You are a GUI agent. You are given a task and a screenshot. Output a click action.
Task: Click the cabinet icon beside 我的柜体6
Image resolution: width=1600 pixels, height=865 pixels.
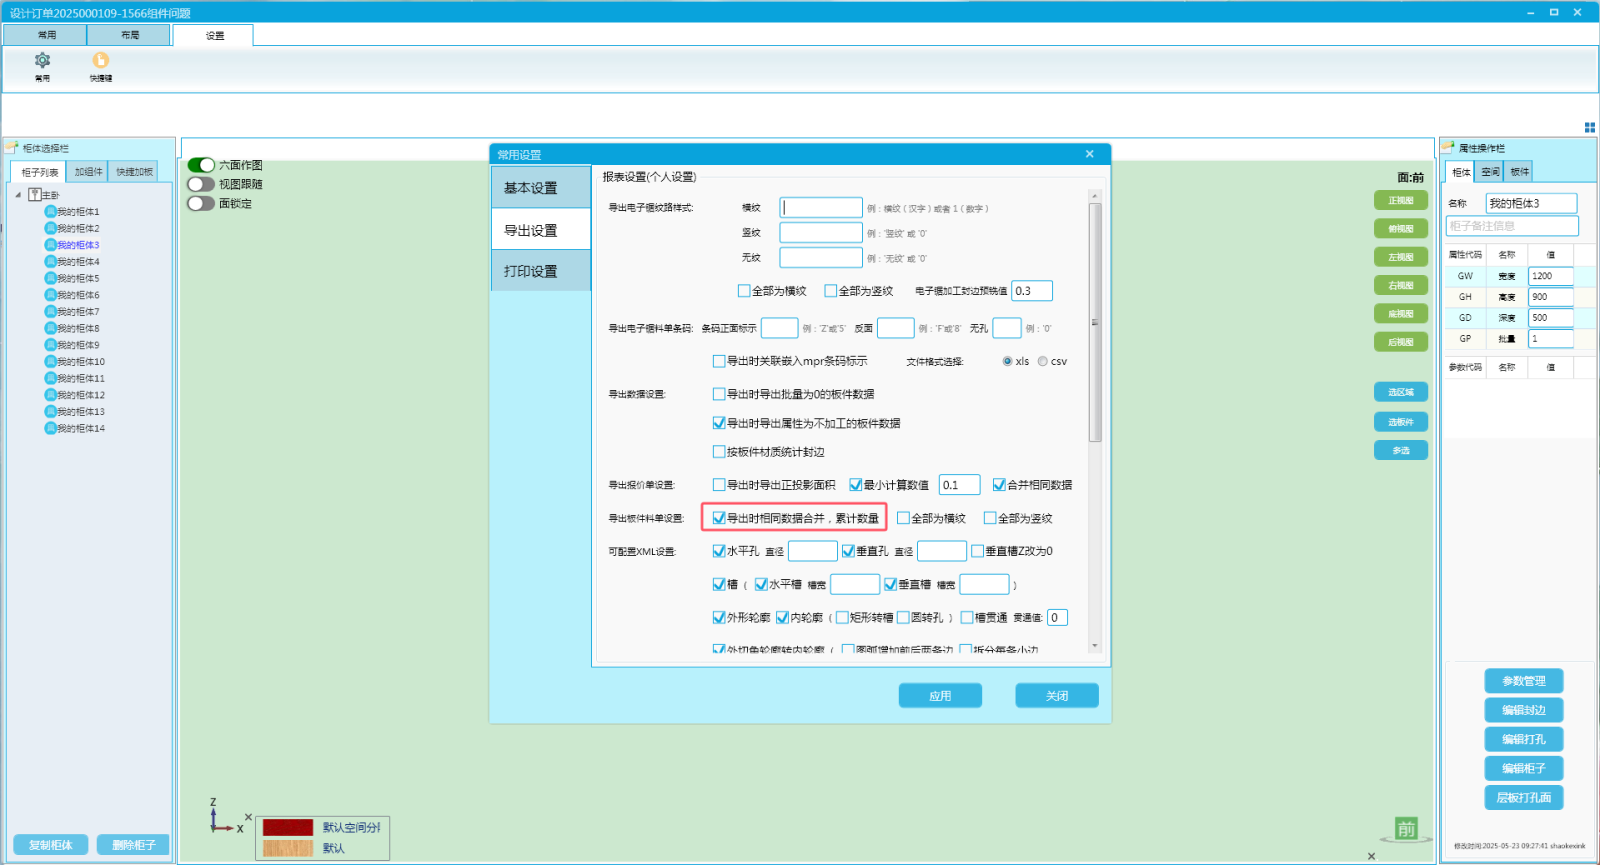point(50,295)
